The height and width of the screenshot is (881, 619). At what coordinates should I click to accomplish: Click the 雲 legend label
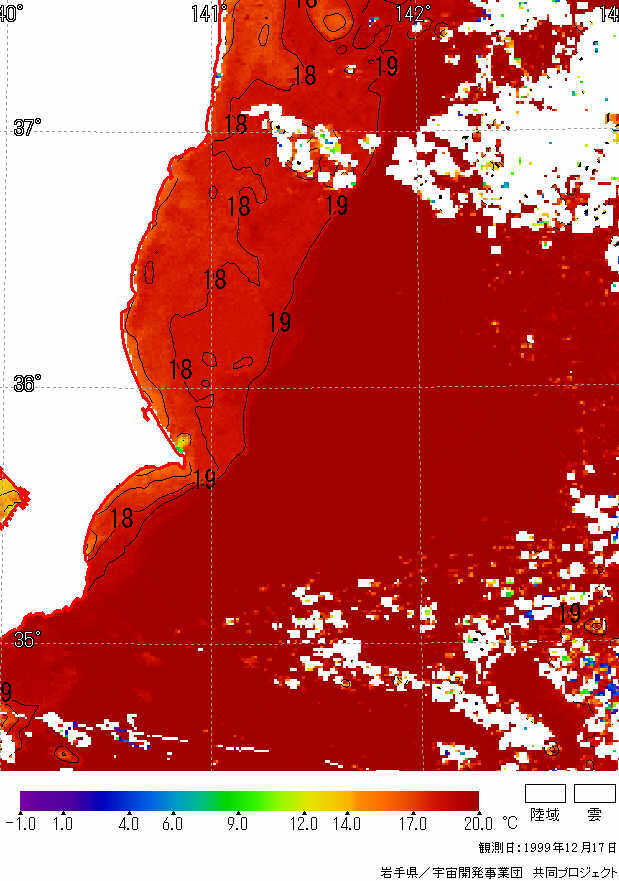[x=595, y=815]
